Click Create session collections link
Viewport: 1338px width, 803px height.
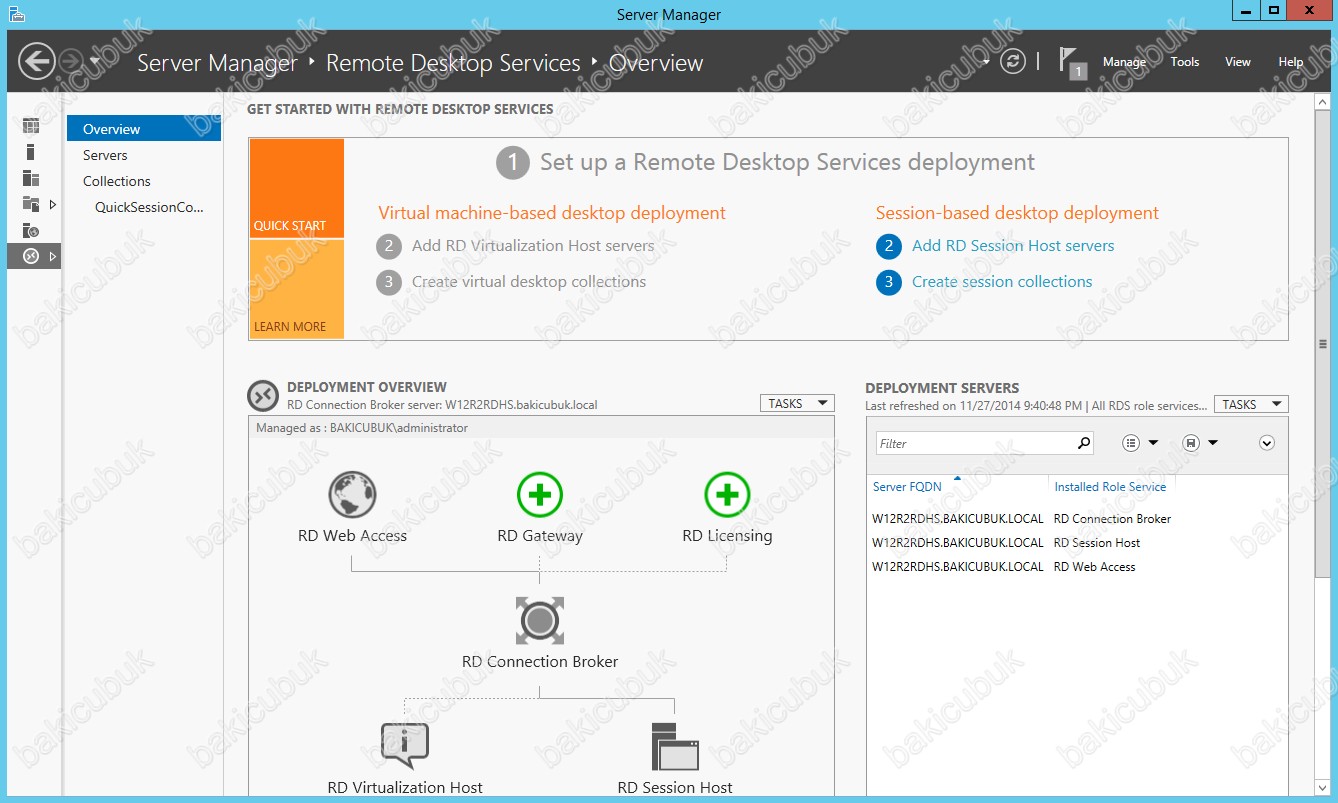click(x=1002, y=282)
